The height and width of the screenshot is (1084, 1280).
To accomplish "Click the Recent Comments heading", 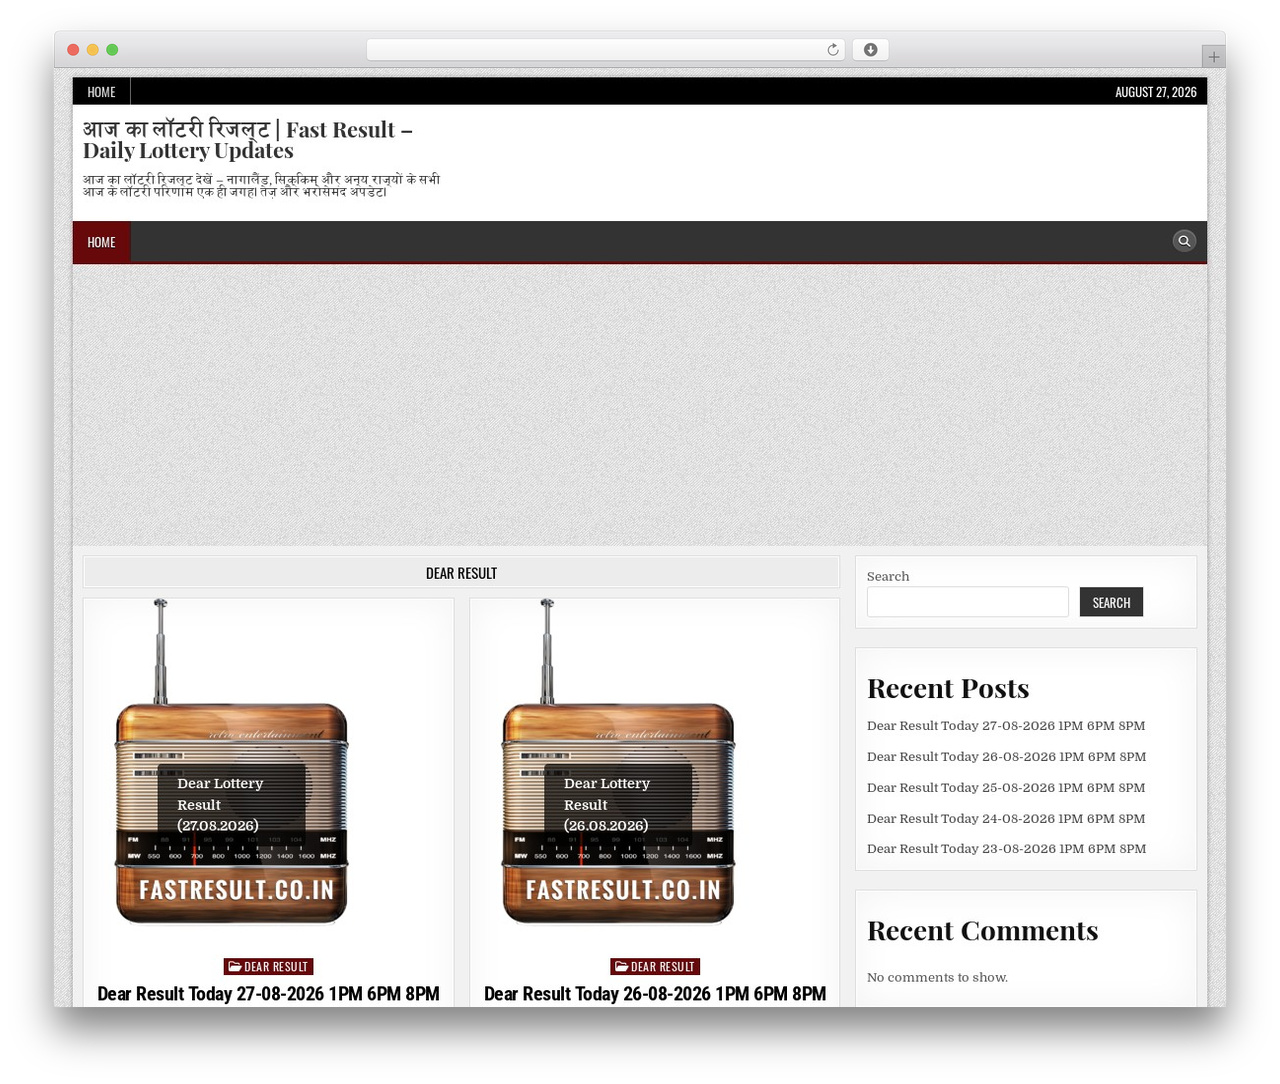I will click(x=982, y=930).
